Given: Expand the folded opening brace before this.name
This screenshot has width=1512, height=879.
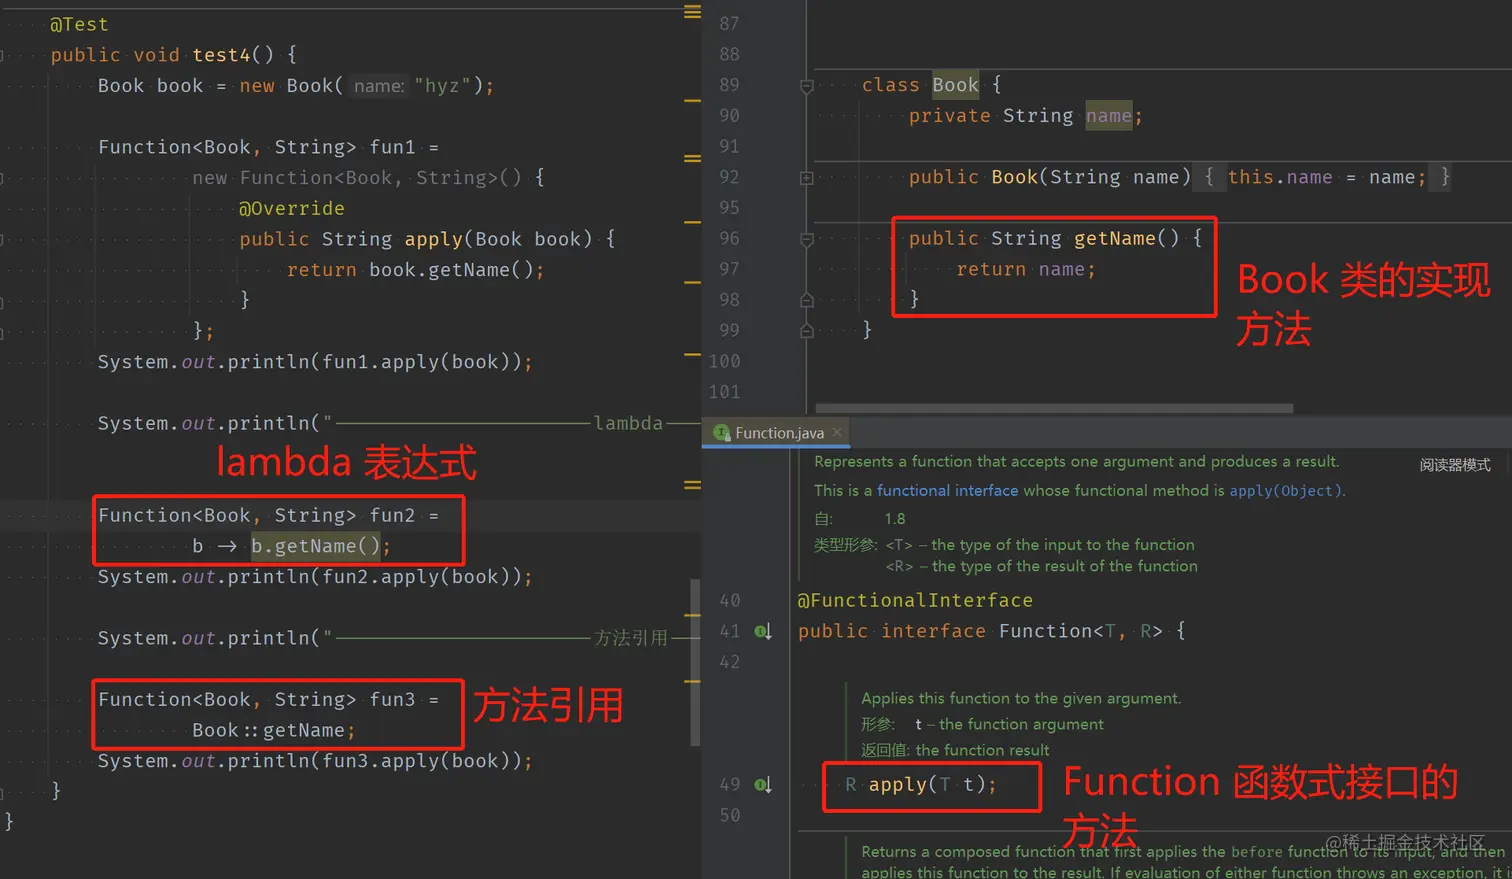Looking at the screenshot, I should pos(1209,177).
